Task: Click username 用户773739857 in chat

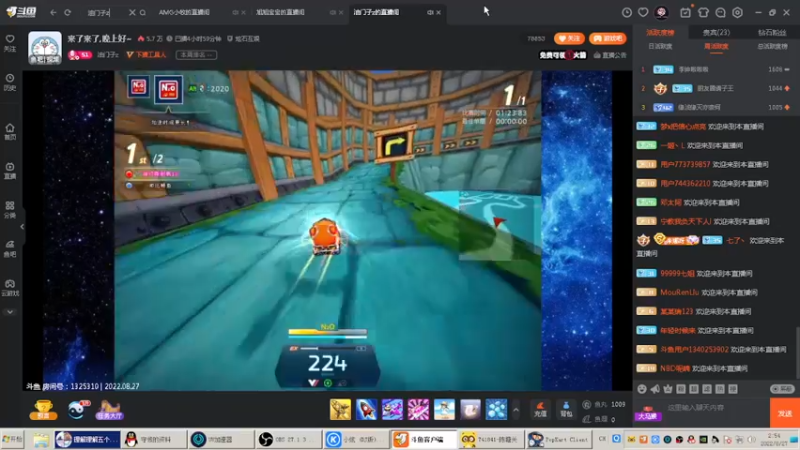Action: 685,164
